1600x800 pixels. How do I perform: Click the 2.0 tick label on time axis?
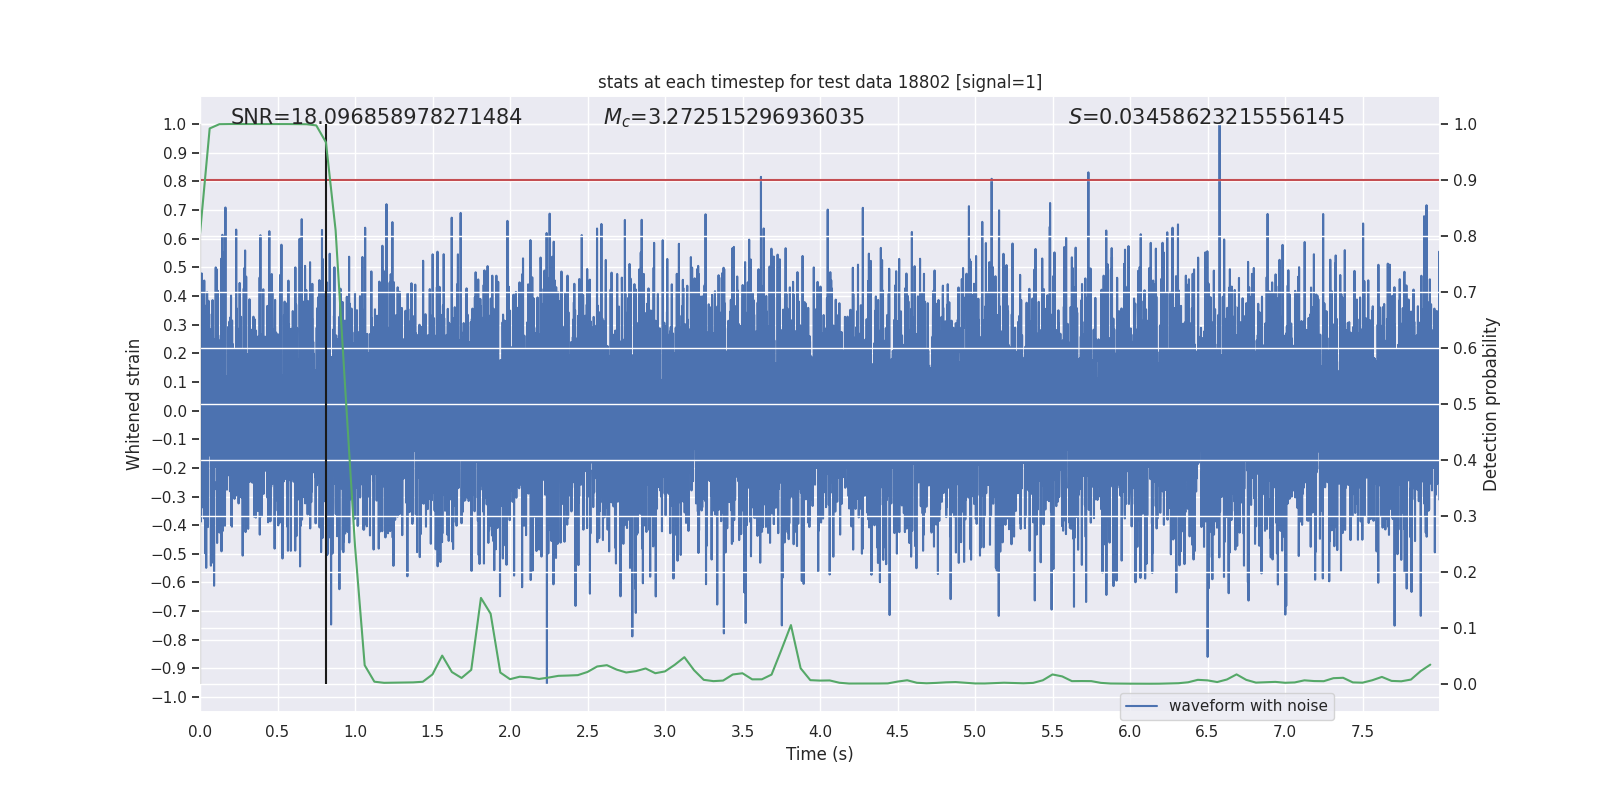click(510, 731)
